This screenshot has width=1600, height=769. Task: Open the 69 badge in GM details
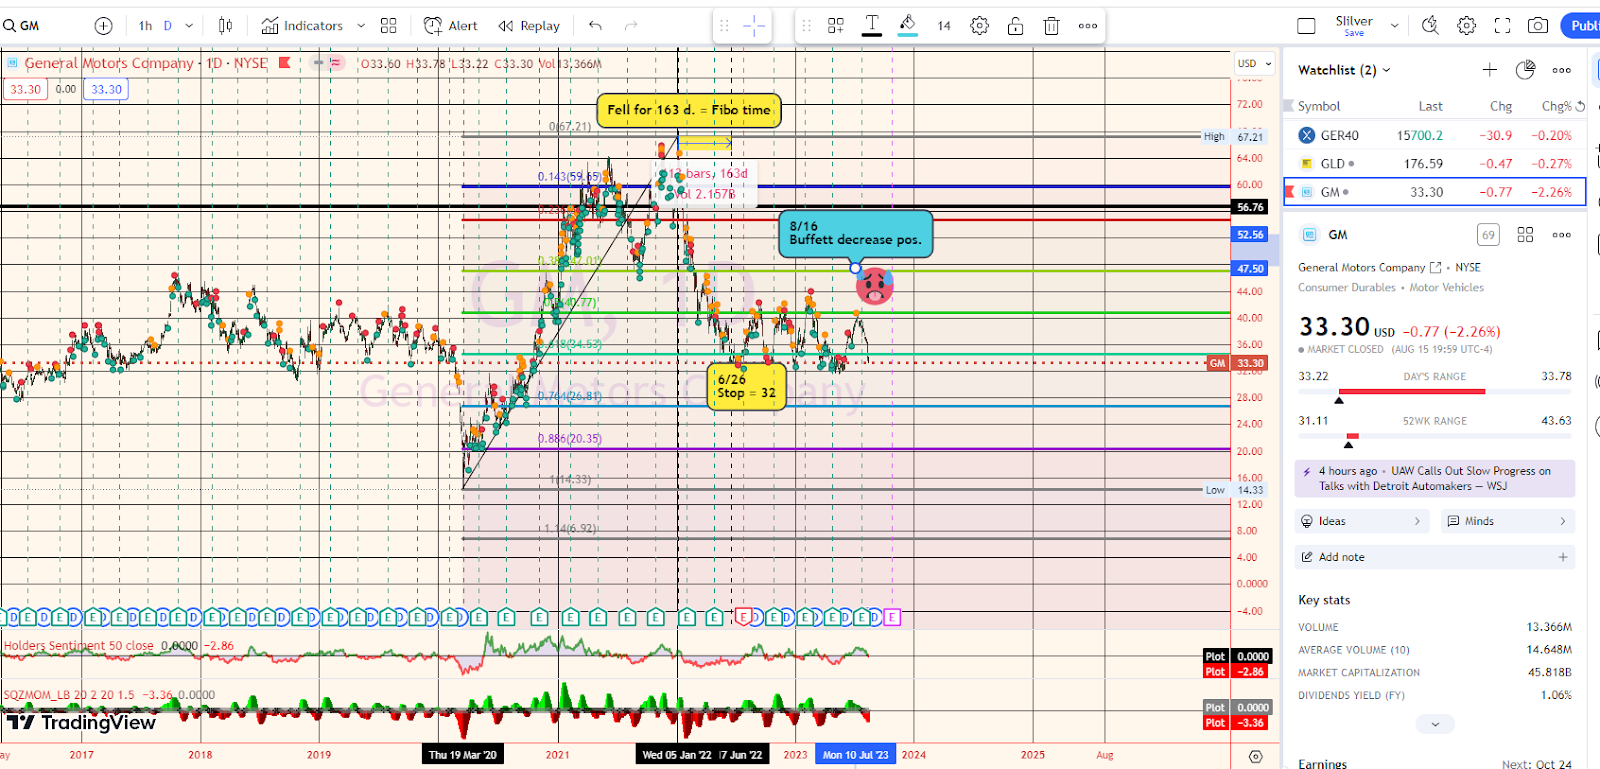[1488, 235]
